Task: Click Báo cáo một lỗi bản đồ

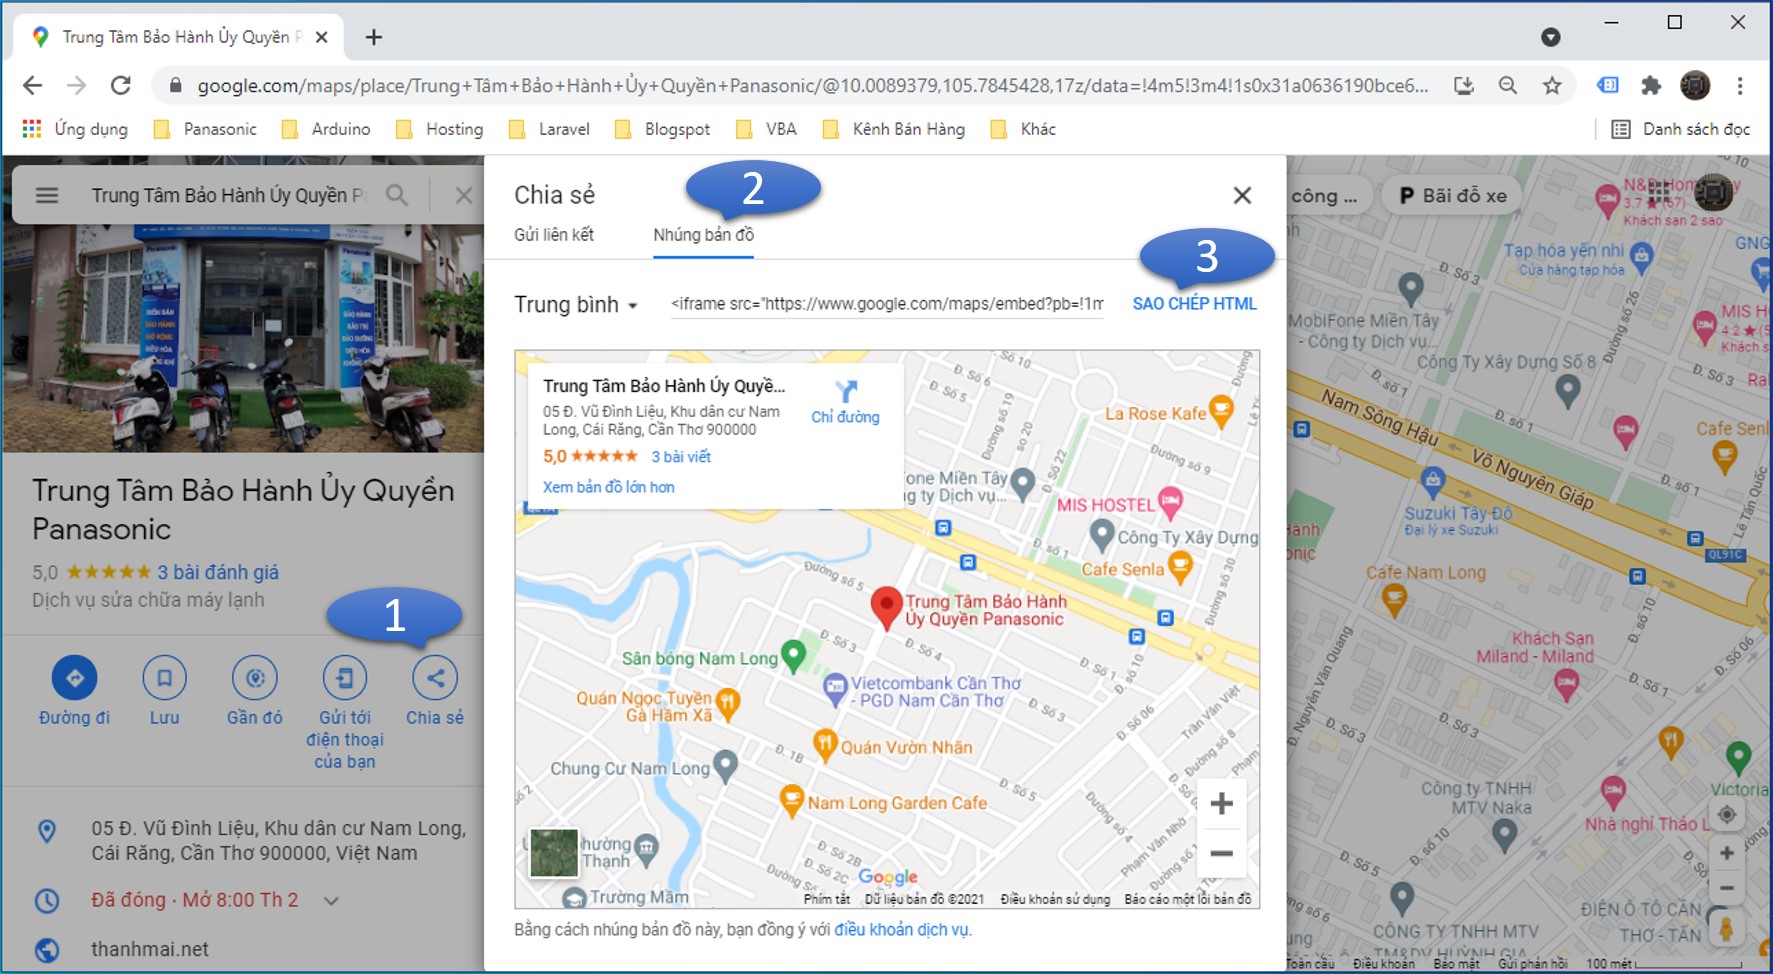Action: (1188, 899)
